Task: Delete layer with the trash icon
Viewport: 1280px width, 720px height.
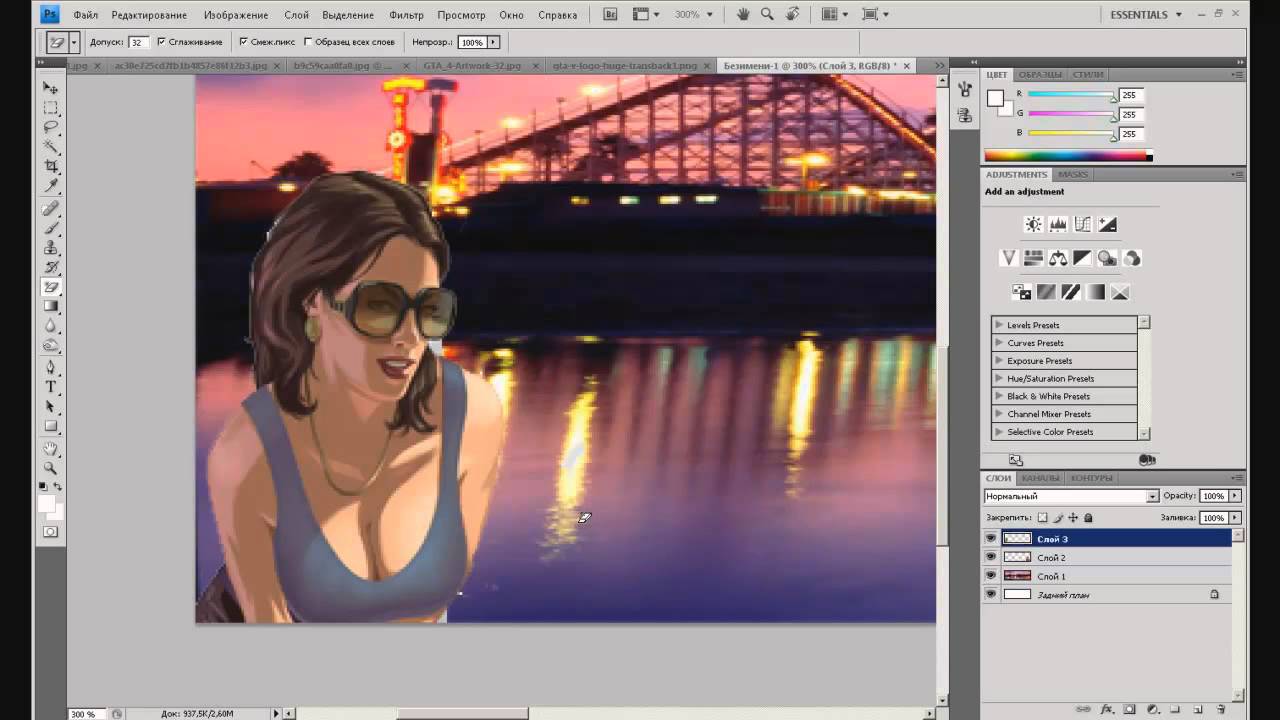Action: [1221, 709]
